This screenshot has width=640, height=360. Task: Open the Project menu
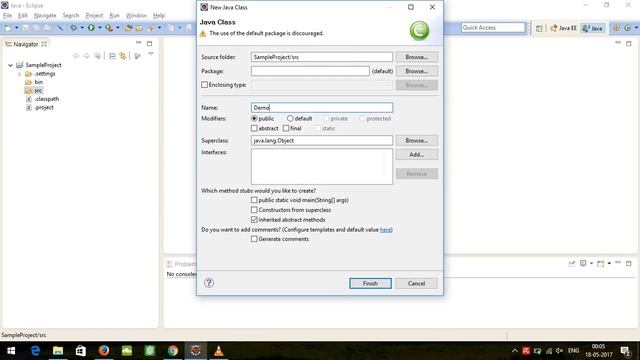pos(94,16)
